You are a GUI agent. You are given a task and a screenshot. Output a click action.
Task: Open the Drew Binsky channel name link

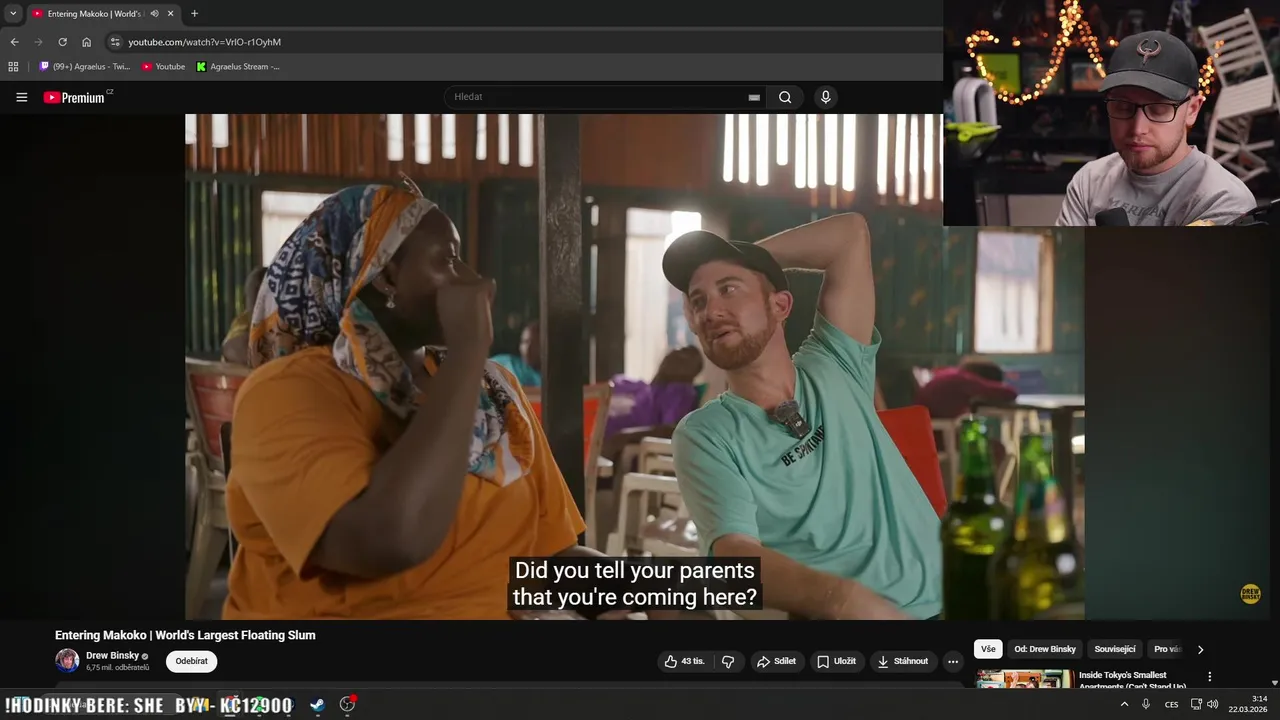tap(112, 656)
